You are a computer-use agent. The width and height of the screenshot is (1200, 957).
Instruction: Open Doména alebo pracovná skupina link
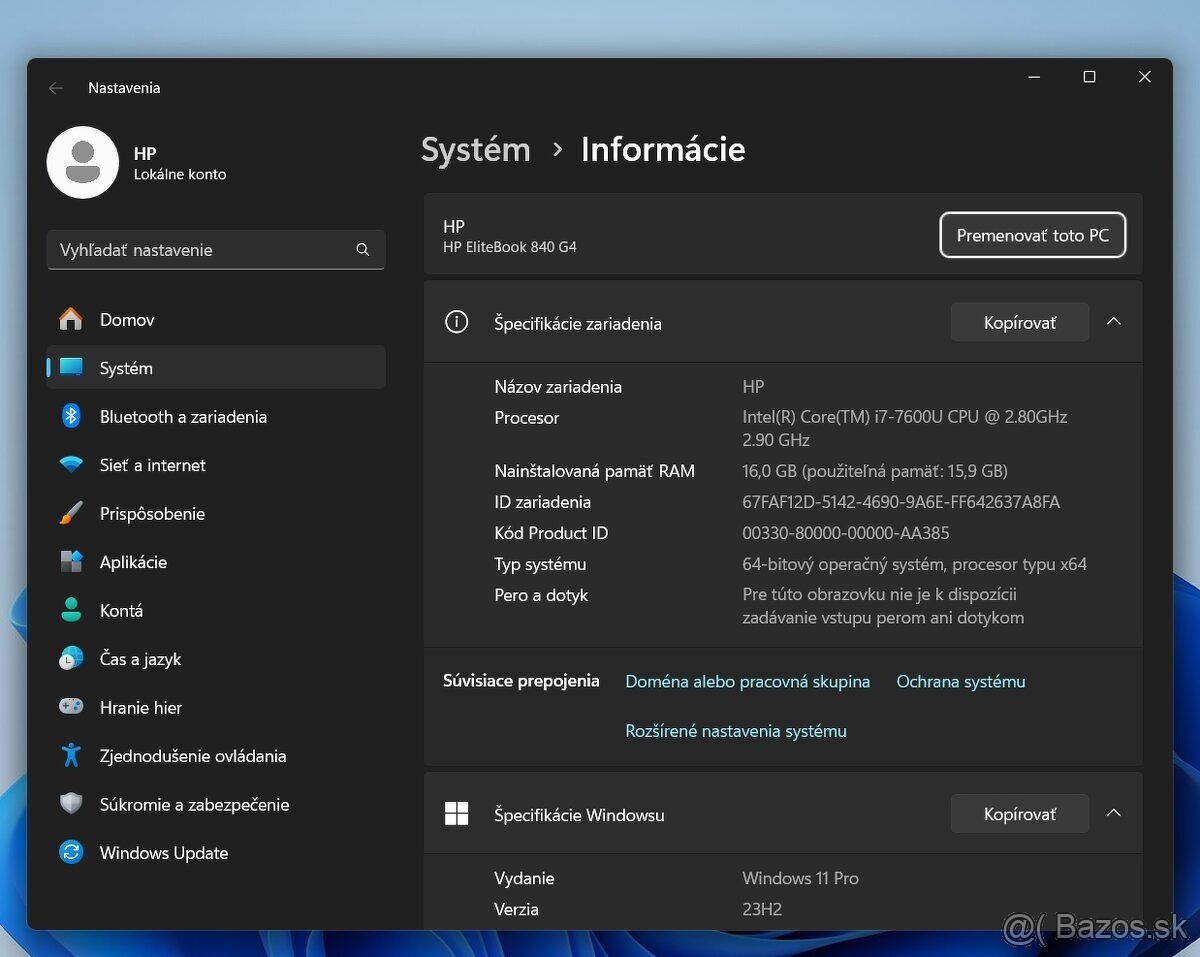tap(747, 682)
